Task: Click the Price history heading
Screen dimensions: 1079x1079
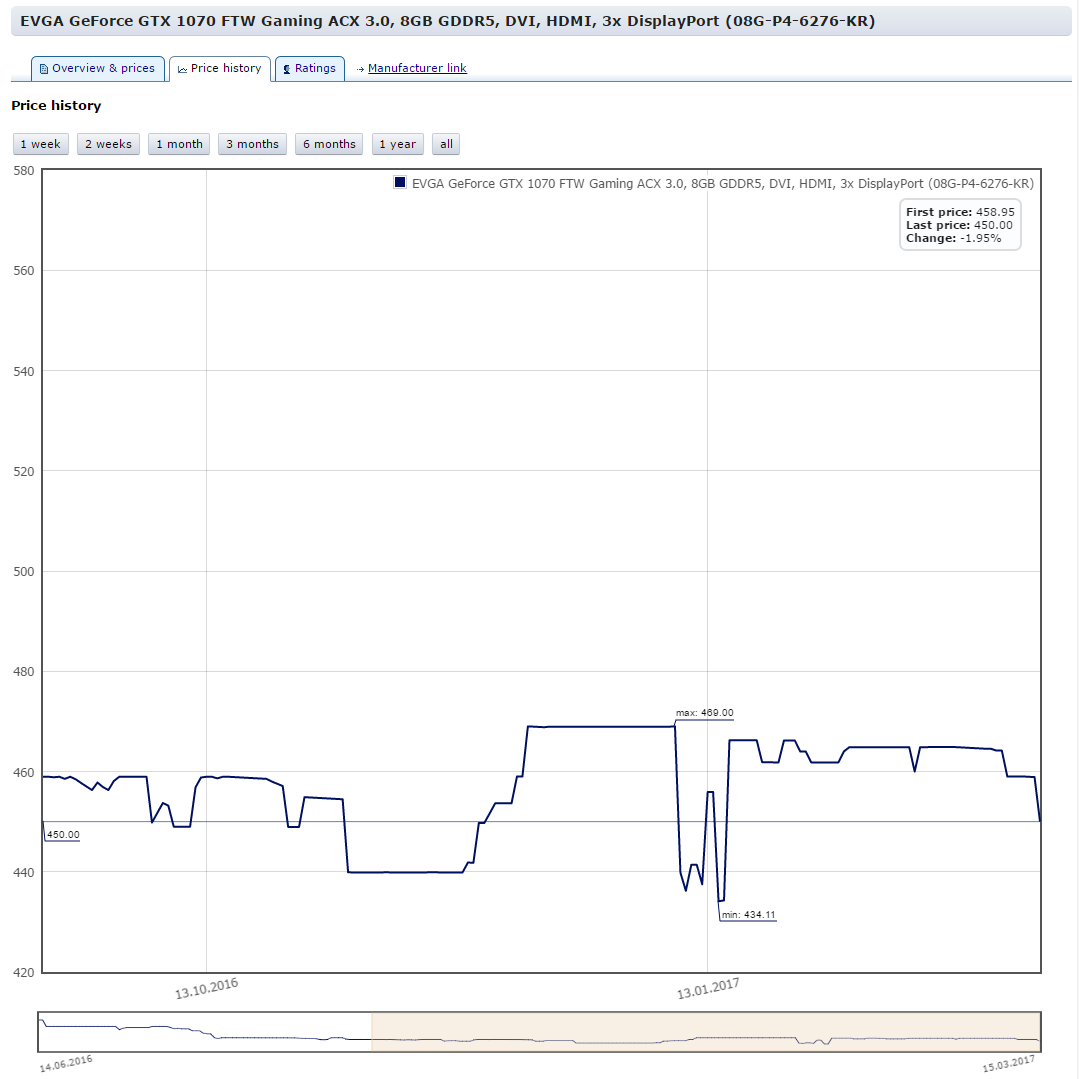Action: click(56, 105)
